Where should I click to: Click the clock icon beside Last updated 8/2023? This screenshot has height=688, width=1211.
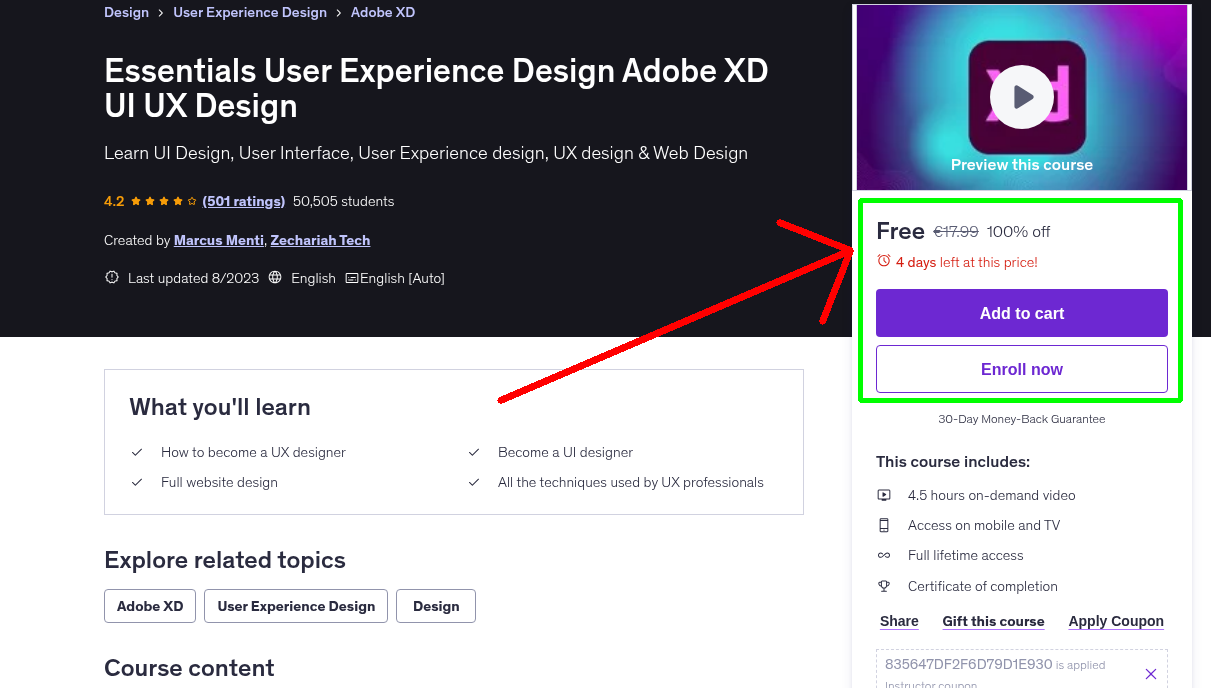[111, 277]
